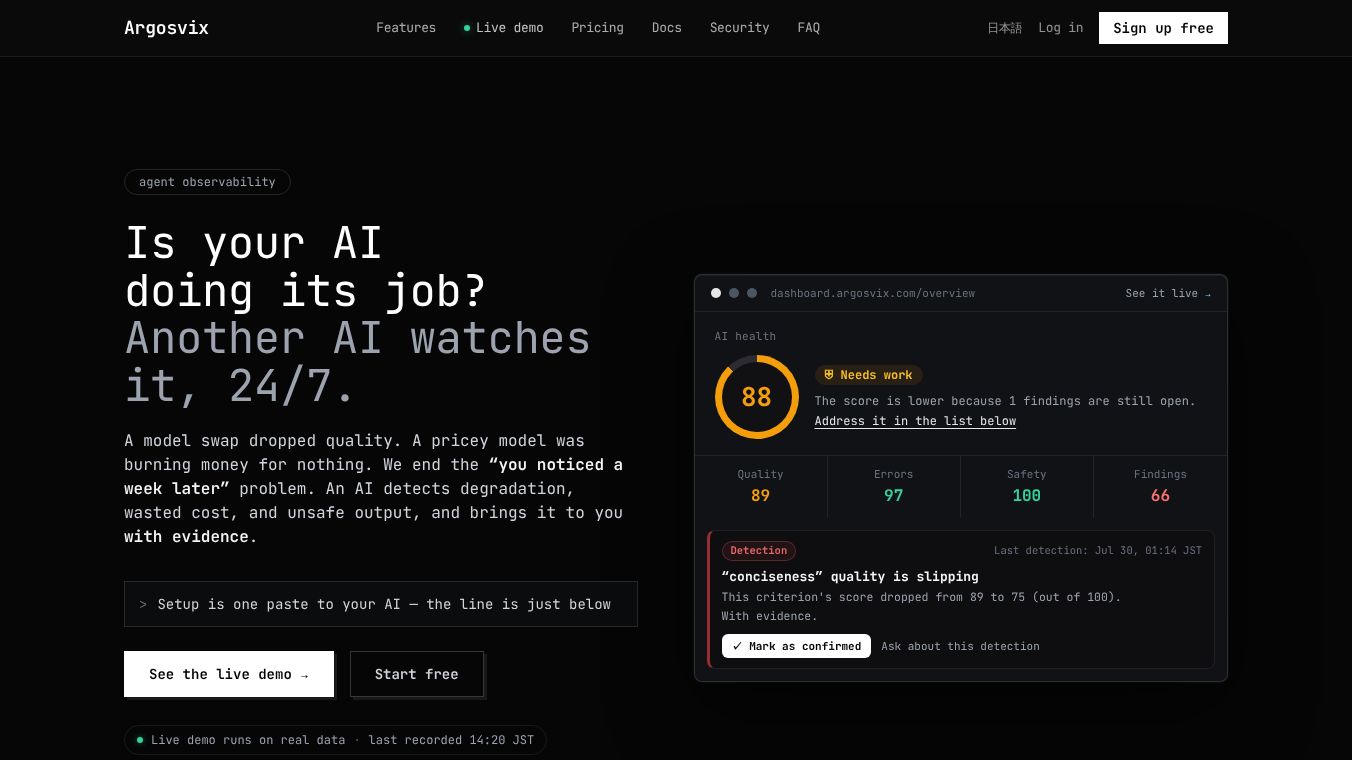
Task: Select the Quality 89 metric
Action: [x=760, y=485]
